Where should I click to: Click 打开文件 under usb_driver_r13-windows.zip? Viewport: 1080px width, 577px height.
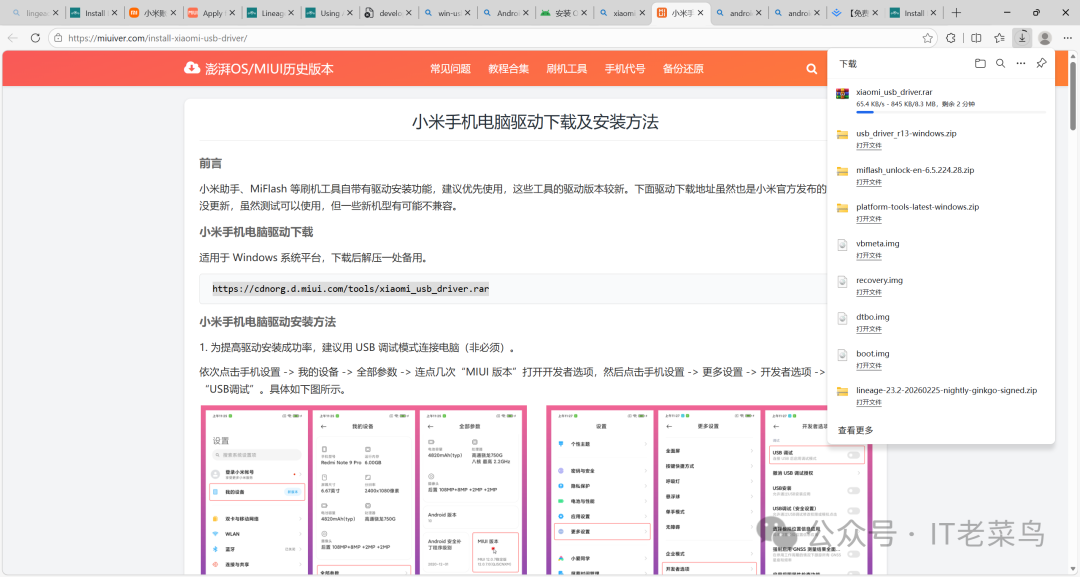coord(868,144)
